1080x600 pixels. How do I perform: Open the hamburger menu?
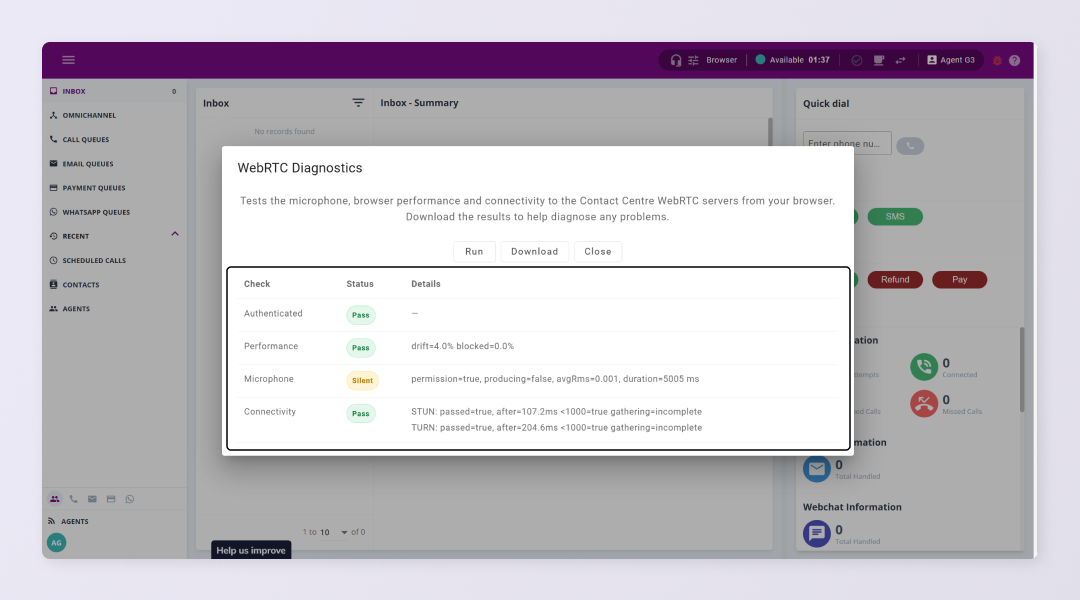click(68, 60)
